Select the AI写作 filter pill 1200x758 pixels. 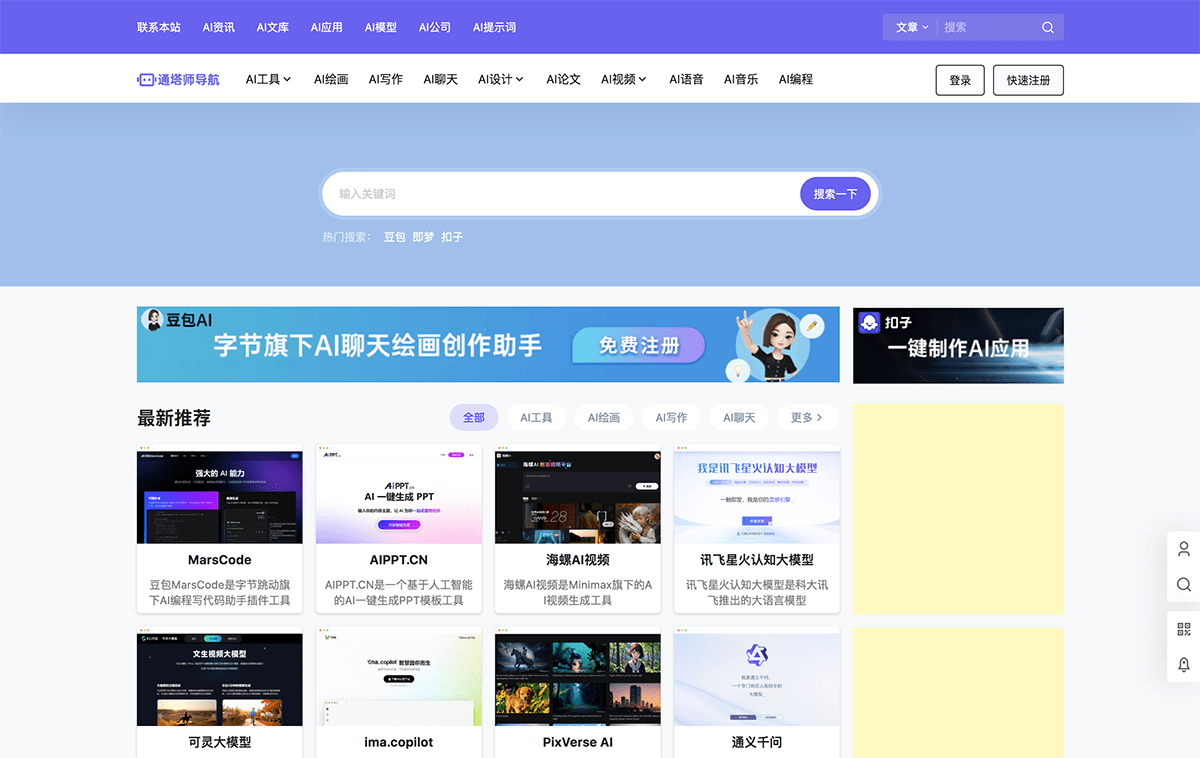click(x=671, y=417)
